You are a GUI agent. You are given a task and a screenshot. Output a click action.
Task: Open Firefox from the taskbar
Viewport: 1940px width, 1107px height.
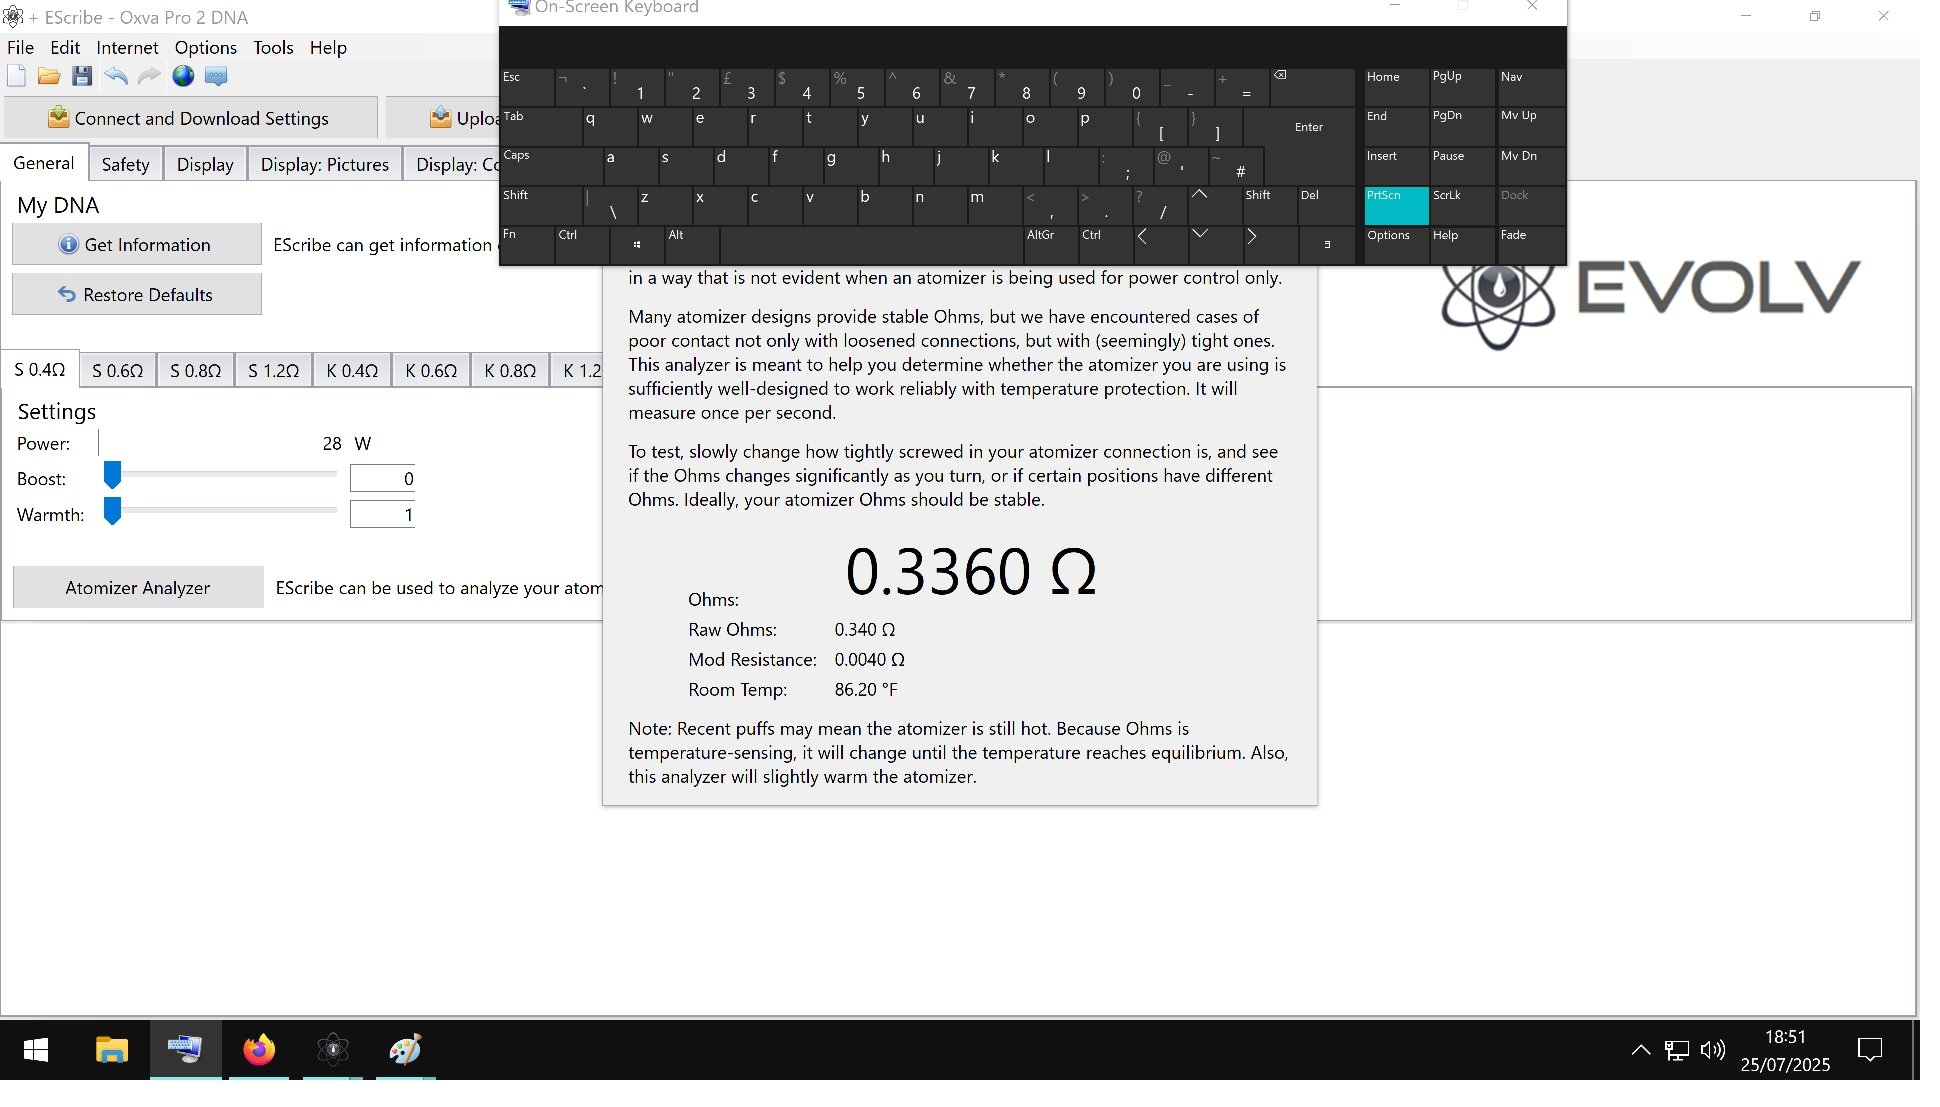[259, 1049]
